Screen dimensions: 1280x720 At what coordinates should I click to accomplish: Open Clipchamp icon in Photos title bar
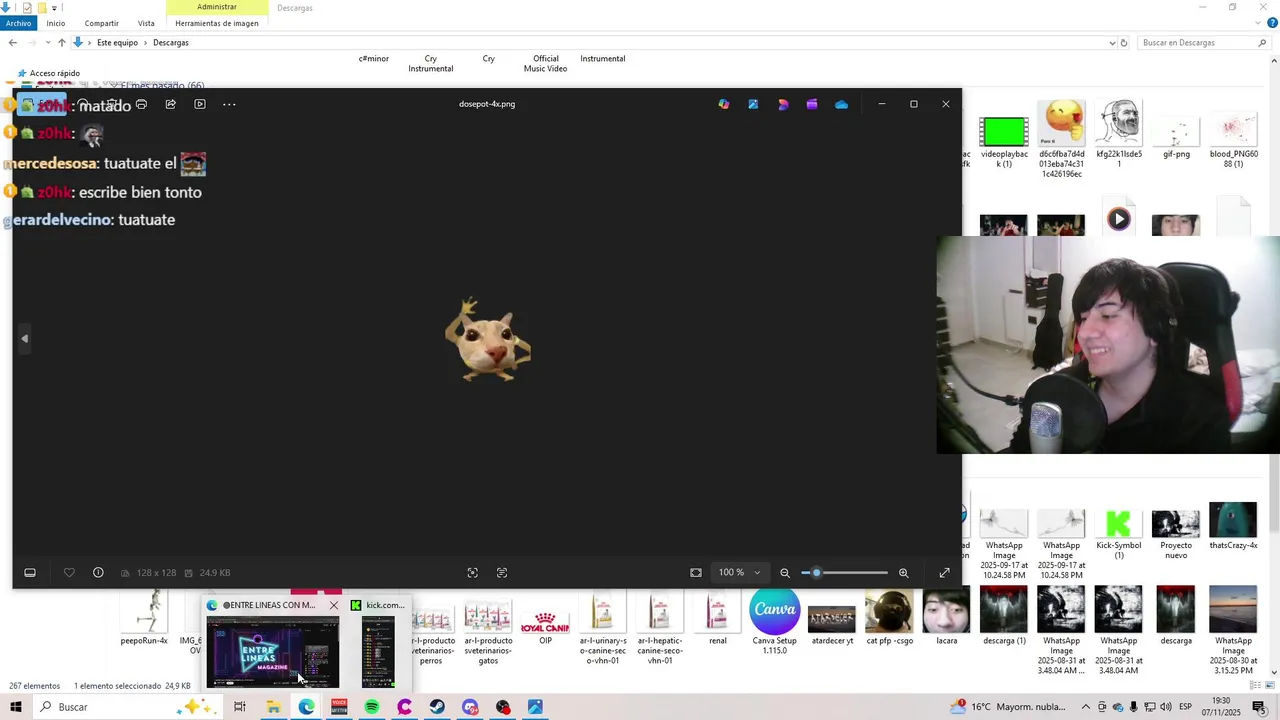[812, 104]
